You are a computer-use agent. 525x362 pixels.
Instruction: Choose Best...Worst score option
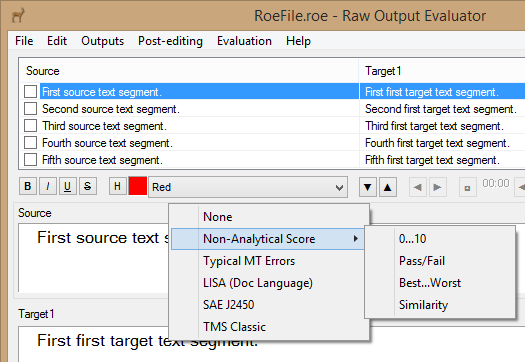[440, 283]
